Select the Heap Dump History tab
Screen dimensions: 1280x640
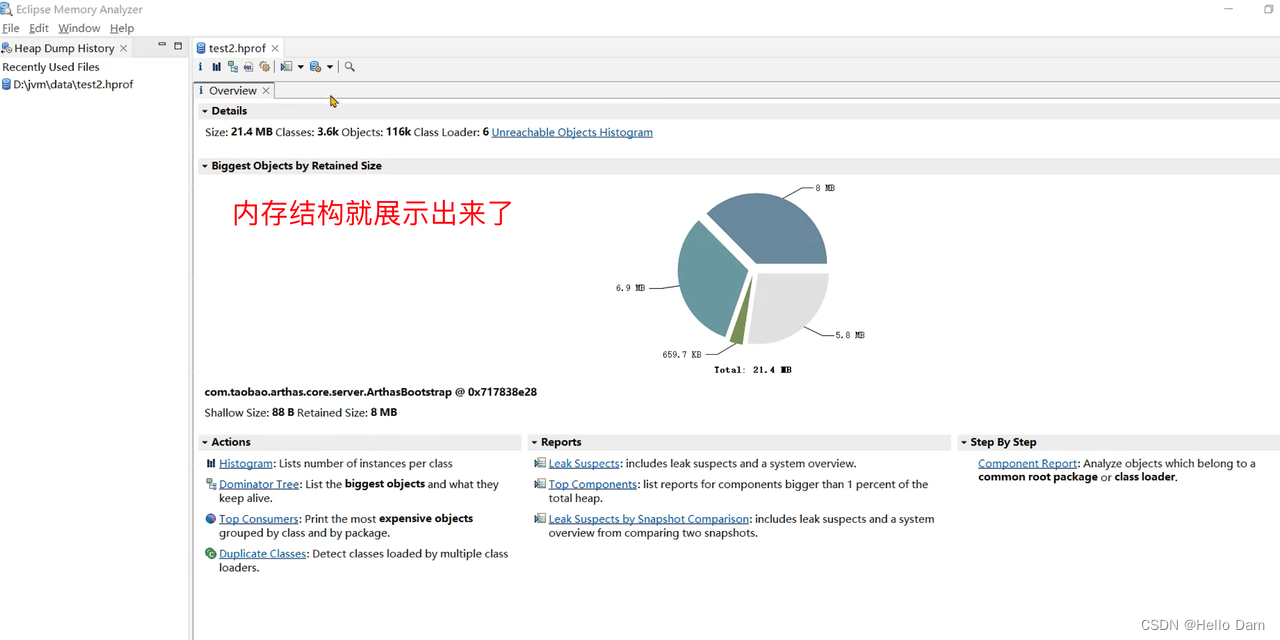64,48
